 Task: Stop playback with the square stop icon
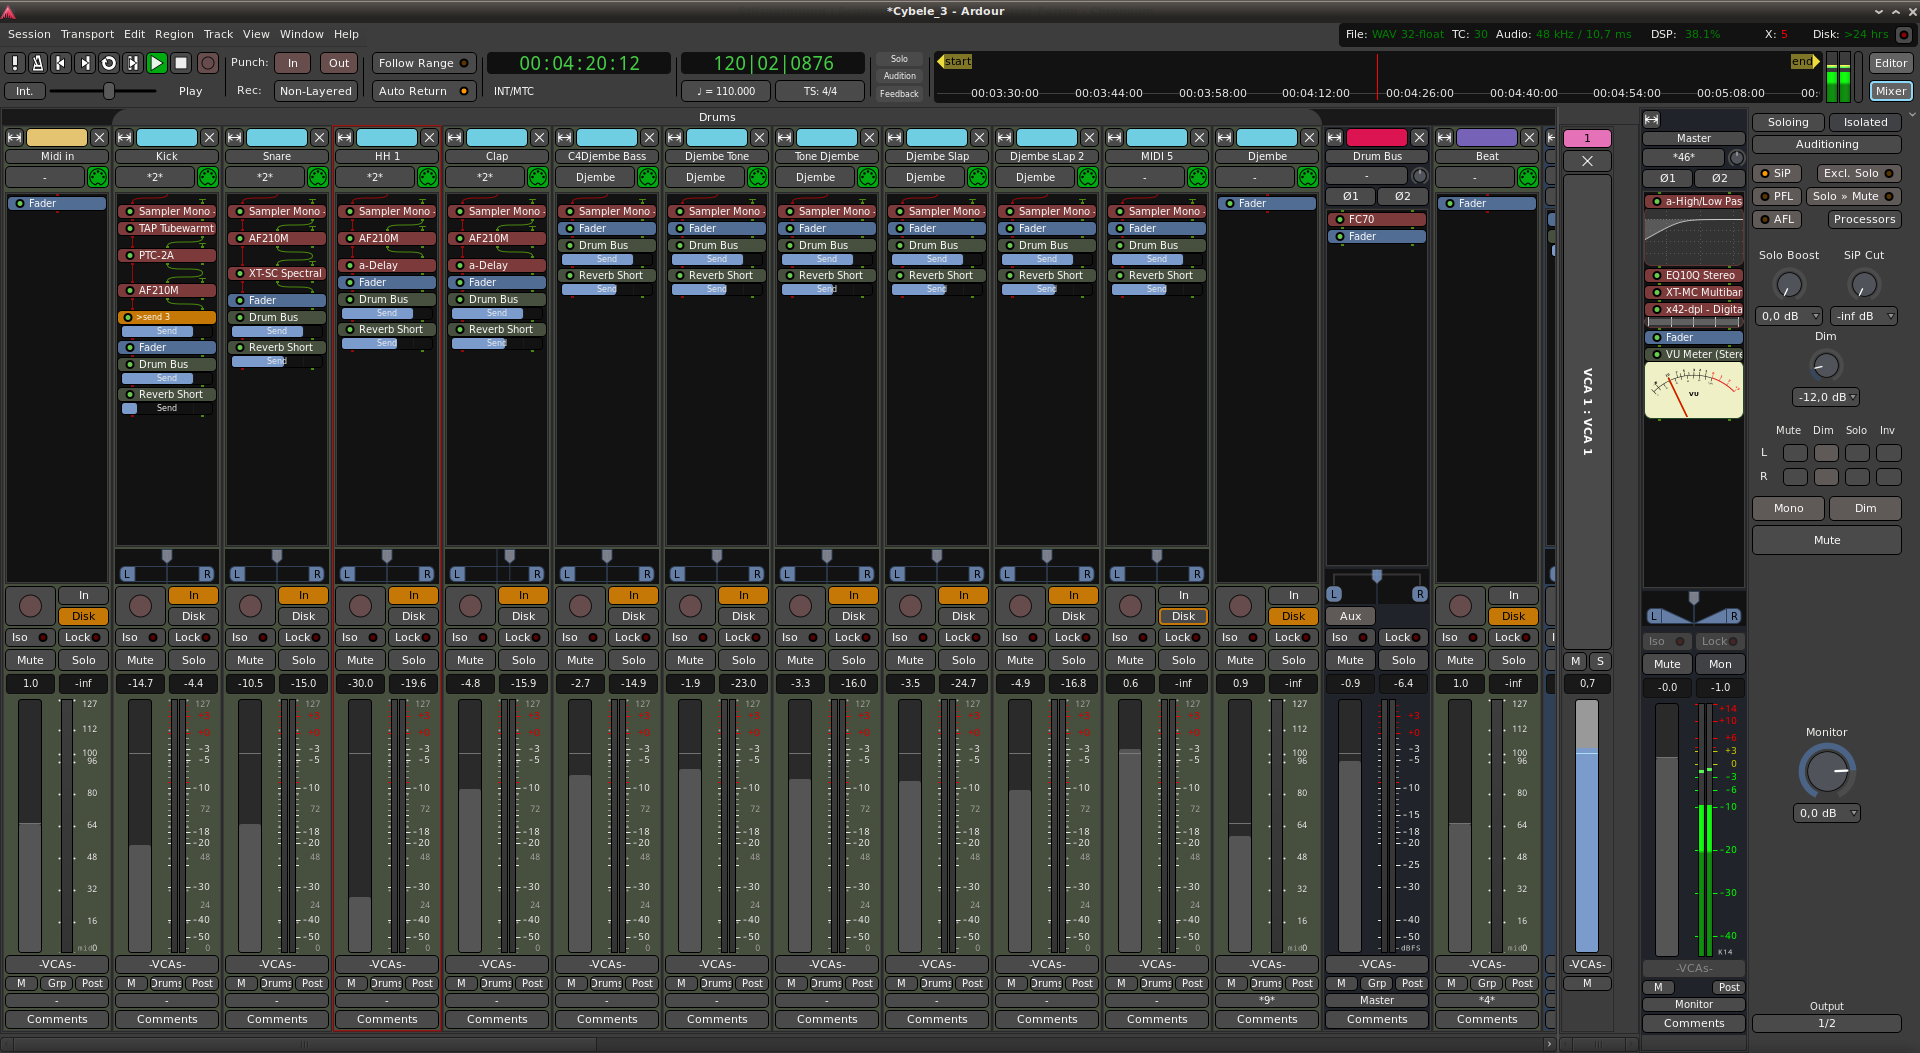point(181,63)
